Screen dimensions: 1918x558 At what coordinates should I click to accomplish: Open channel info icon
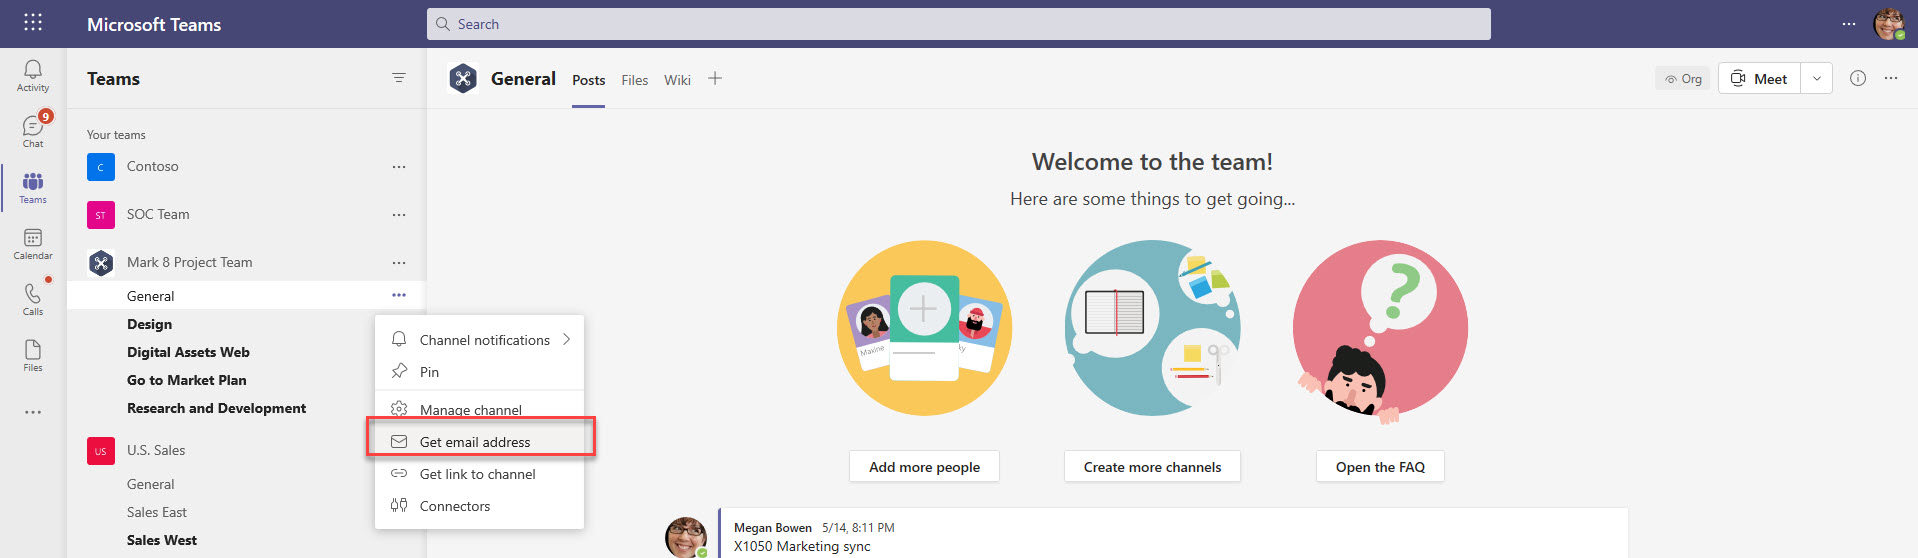click(x=1858, y=78)
